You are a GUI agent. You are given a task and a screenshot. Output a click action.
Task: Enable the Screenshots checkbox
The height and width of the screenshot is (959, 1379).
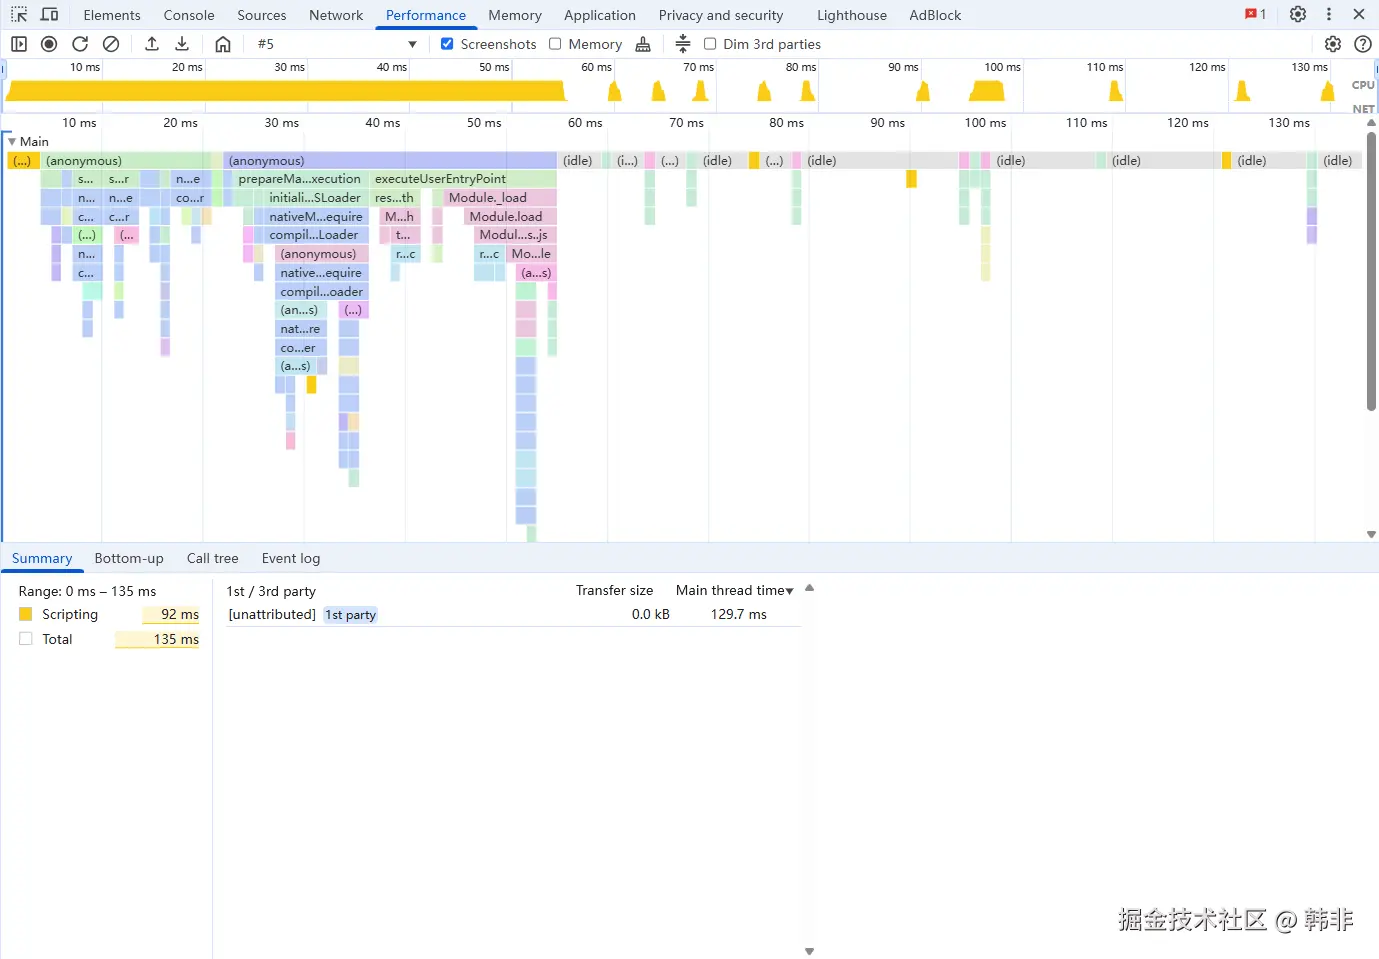(x=447, y=44)
